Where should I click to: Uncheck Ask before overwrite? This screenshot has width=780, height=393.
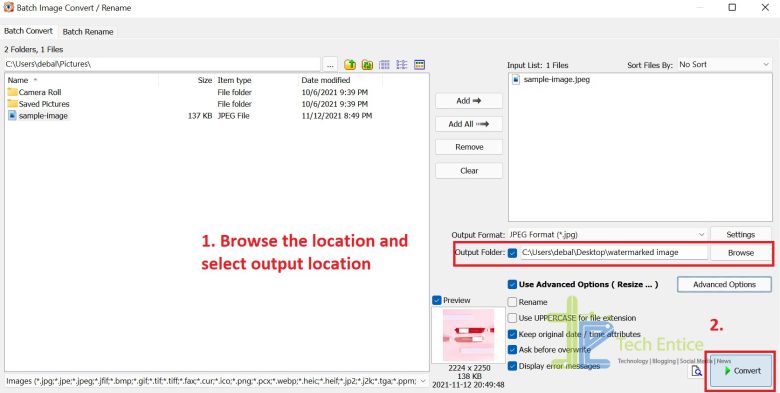tap(512, 350)
